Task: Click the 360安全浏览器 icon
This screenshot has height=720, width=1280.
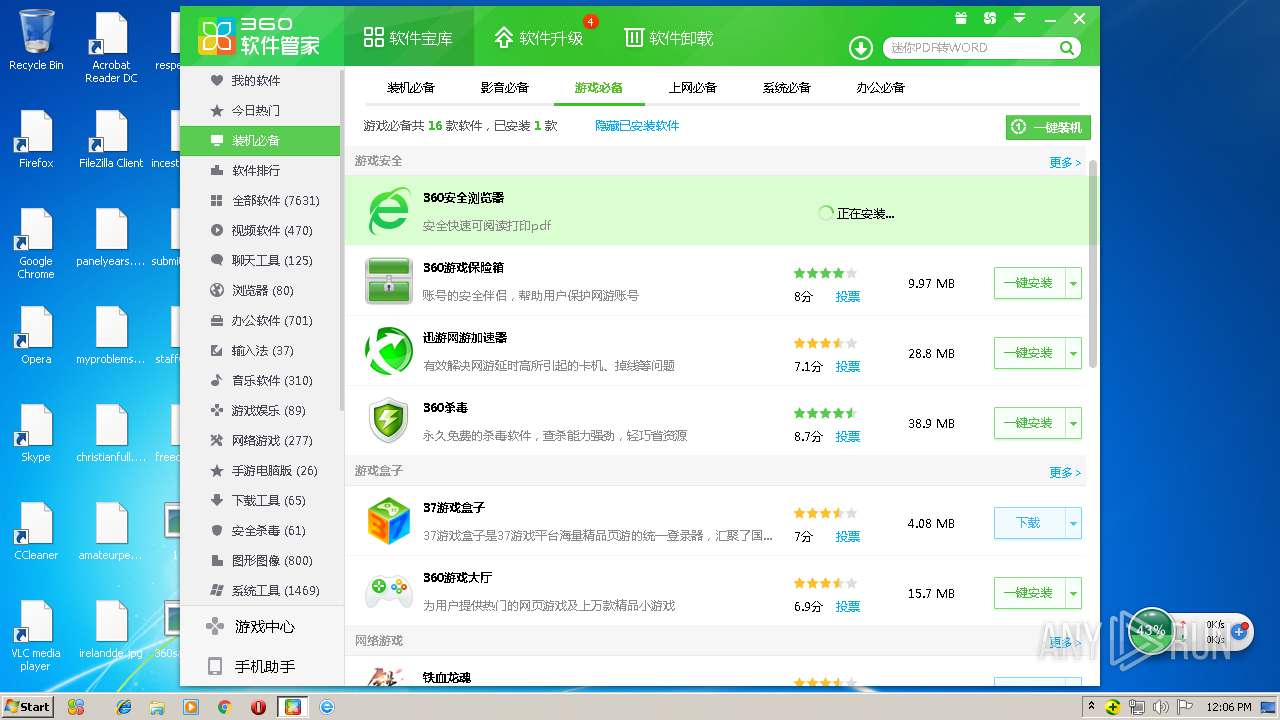Action: [x=389, y=211]
